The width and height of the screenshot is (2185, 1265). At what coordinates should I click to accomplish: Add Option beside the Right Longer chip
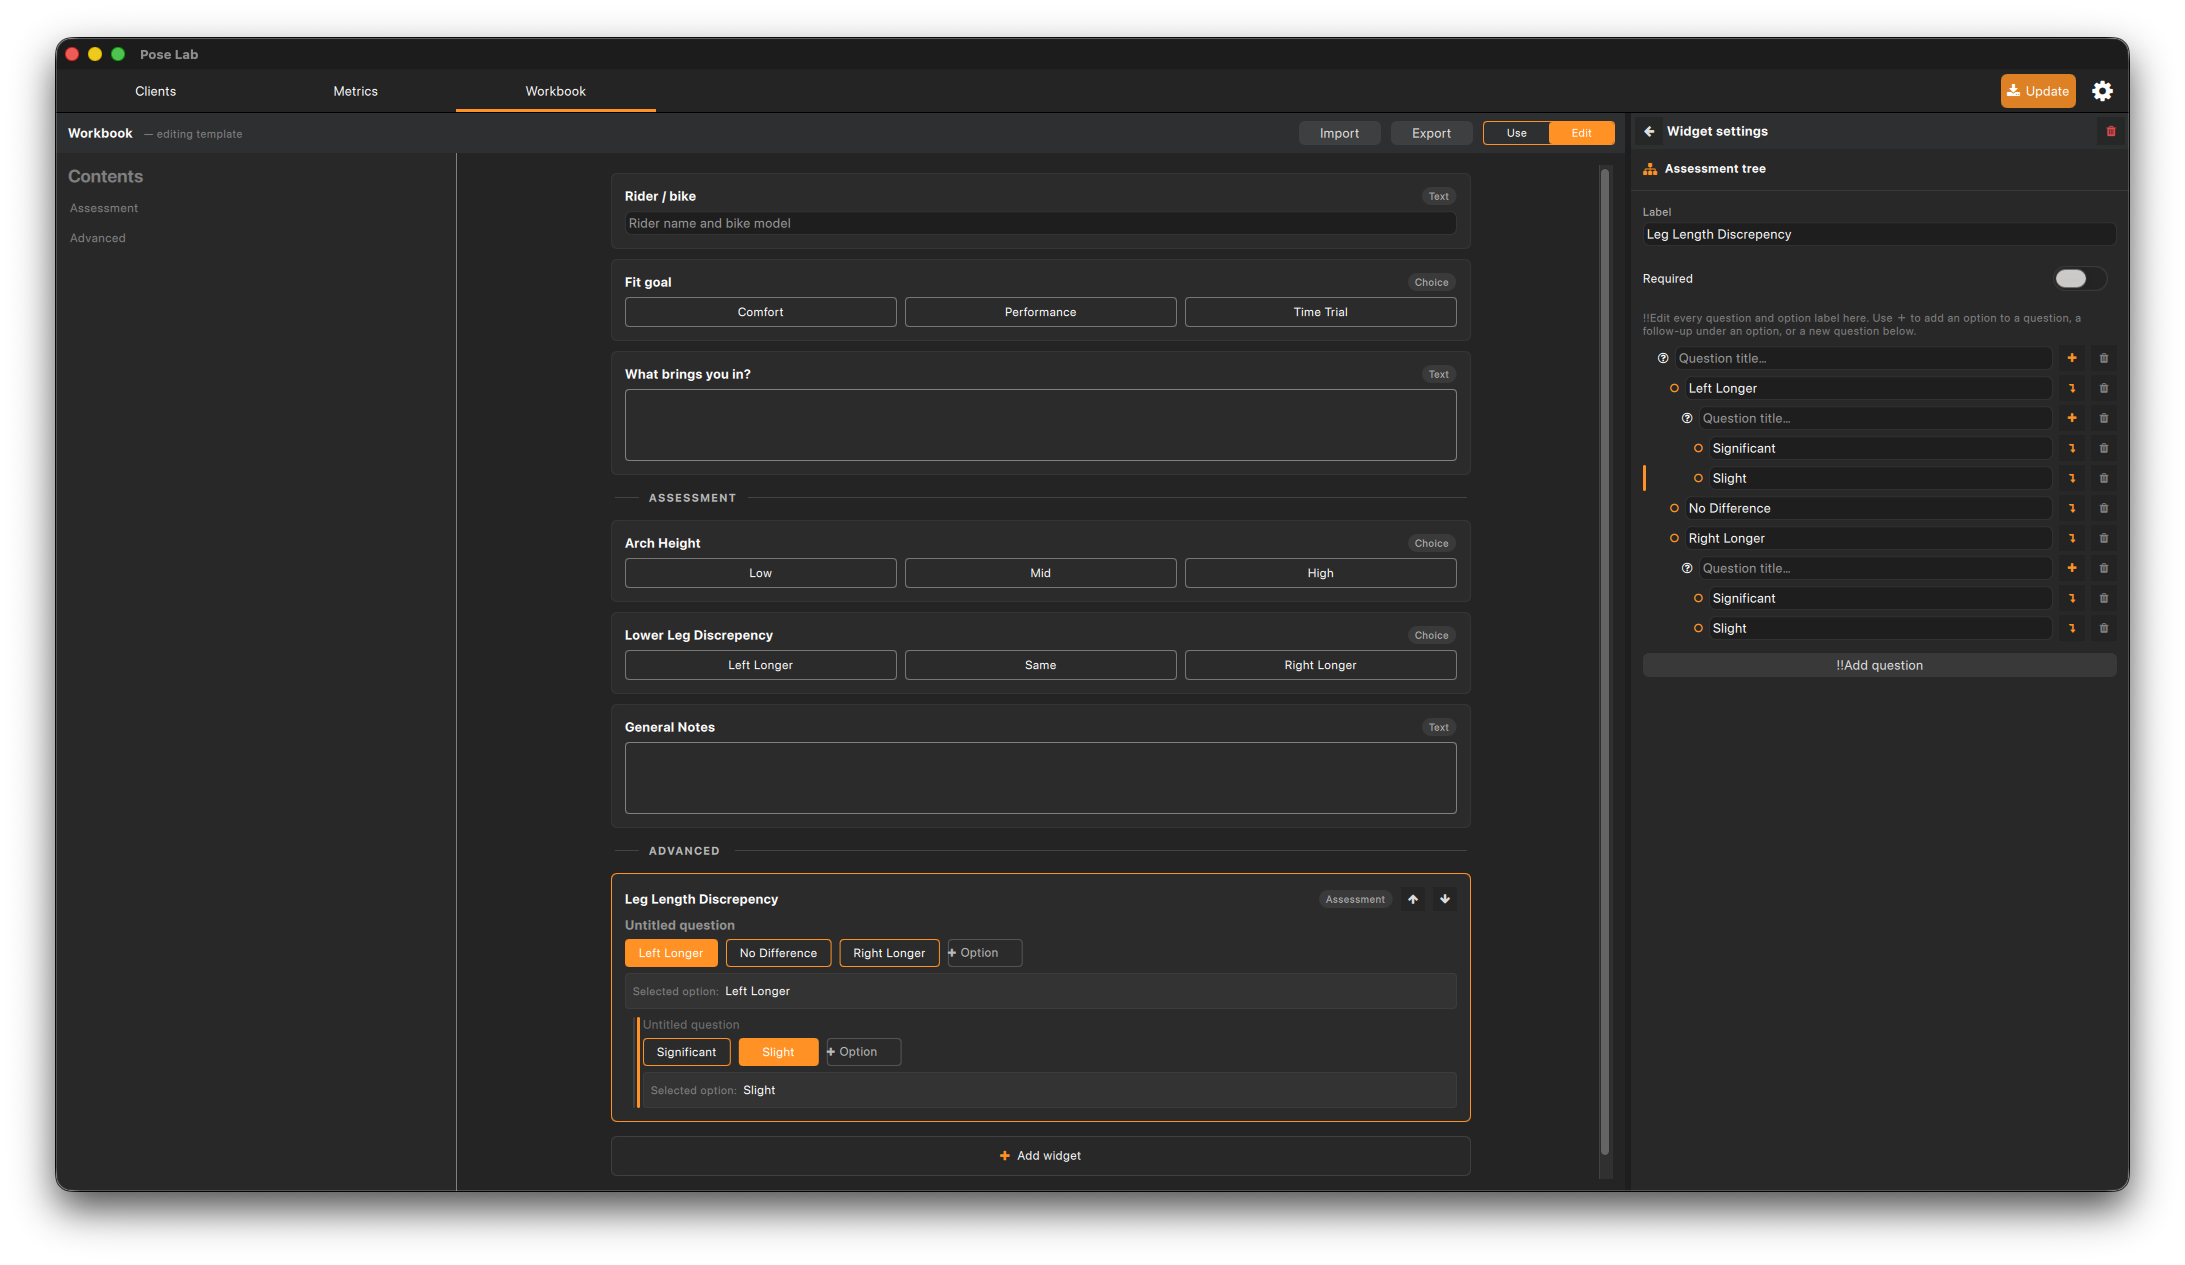[984, 953]
